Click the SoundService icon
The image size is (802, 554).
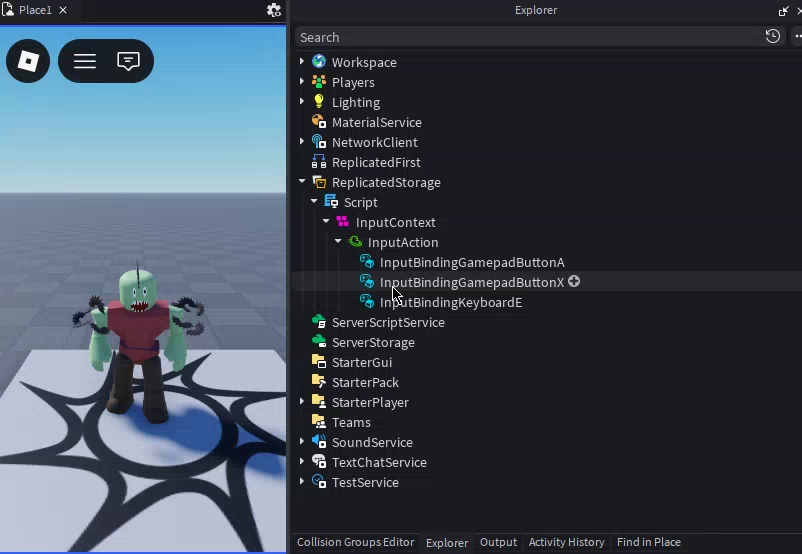point(319,441)
